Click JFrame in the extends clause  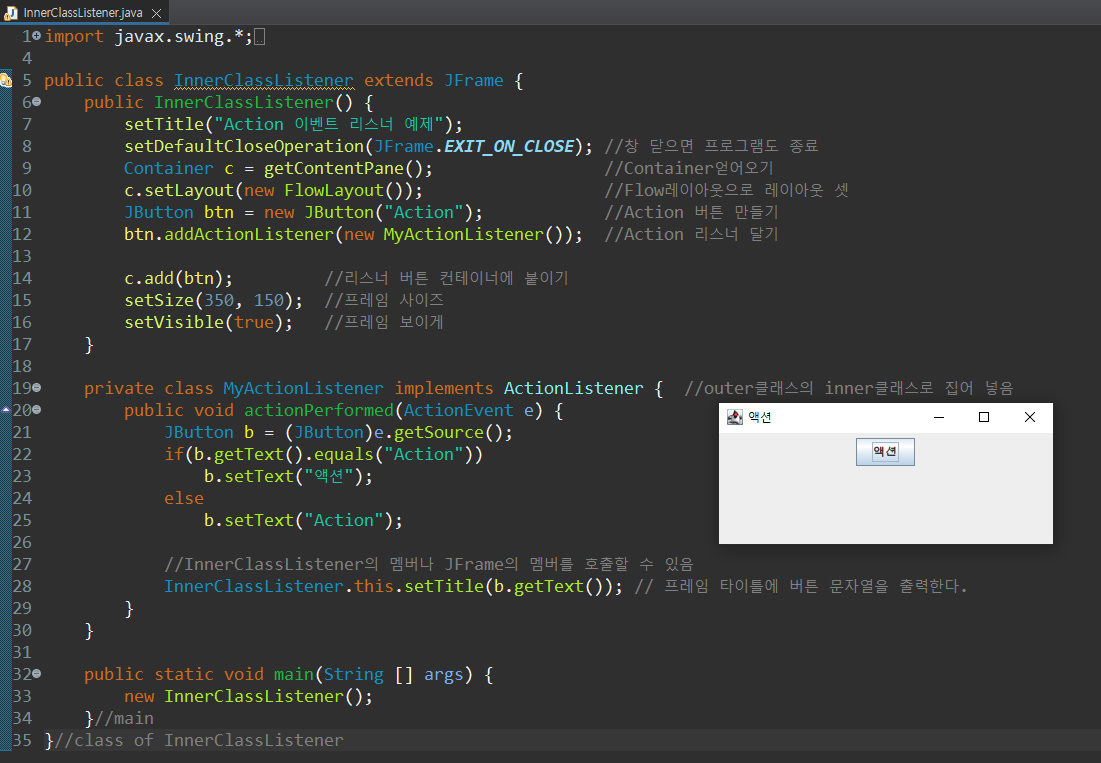[x=473, y=81]
